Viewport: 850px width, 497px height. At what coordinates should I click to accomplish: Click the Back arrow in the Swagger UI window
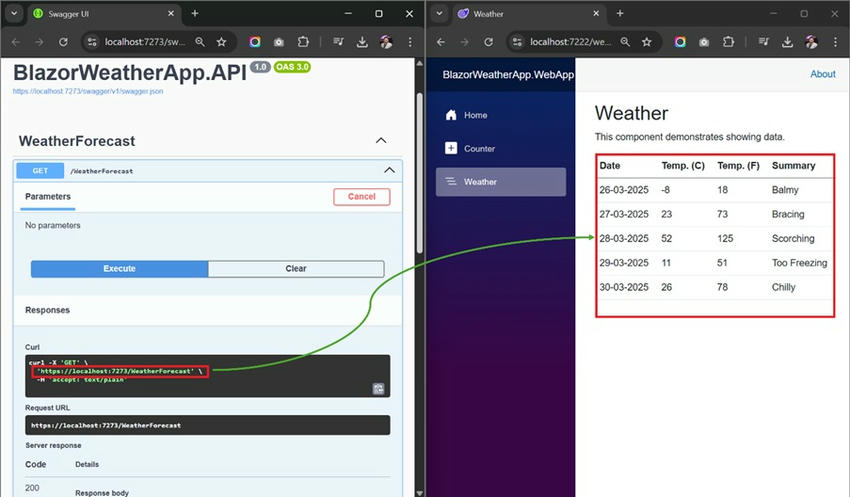pyautogui.click(x=16, y=42)
